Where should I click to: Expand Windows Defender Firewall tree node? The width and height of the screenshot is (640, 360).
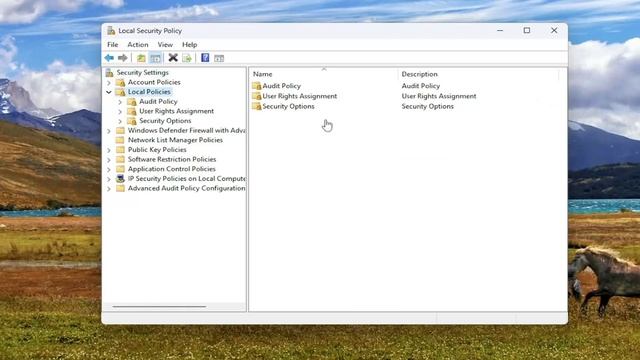109,131
